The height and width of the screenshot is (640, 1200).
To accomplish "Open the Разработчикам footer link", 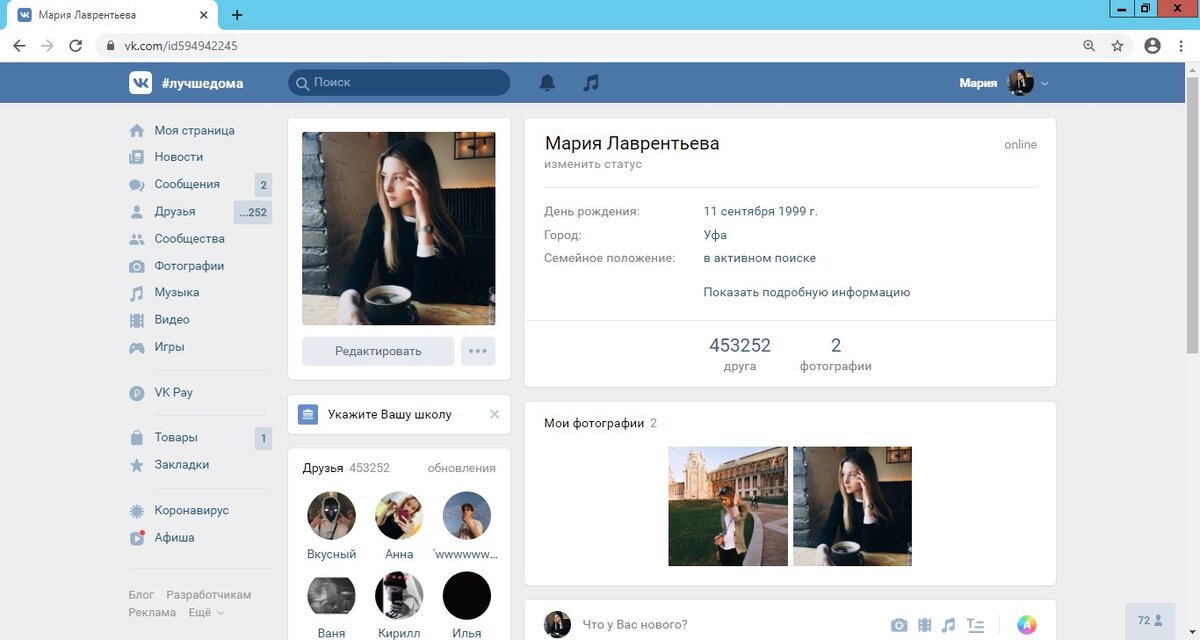I will 209,595.
